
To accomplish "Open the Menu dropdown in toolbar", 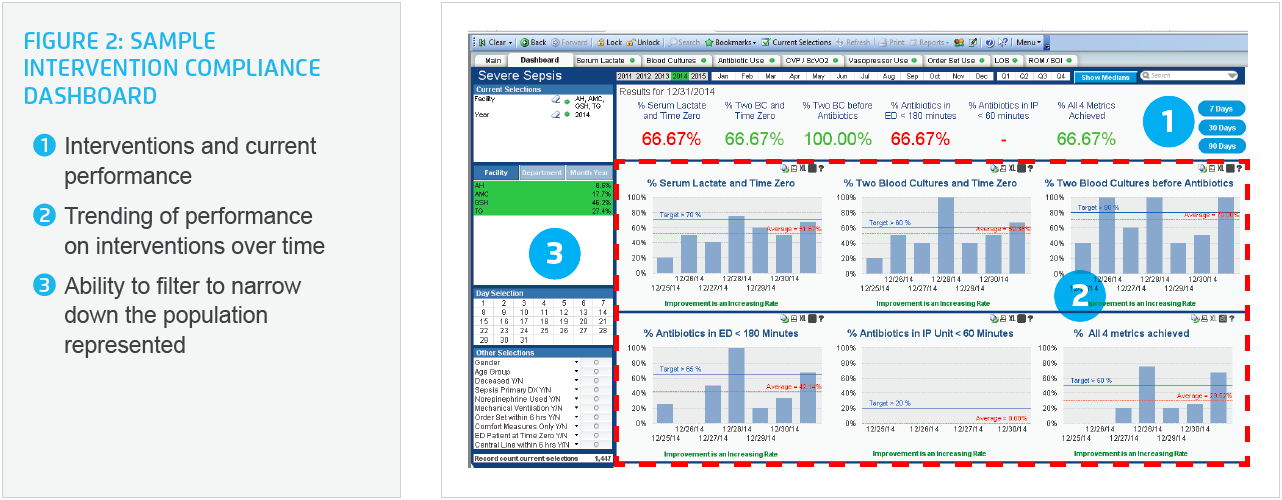I will pos(1027,42).
